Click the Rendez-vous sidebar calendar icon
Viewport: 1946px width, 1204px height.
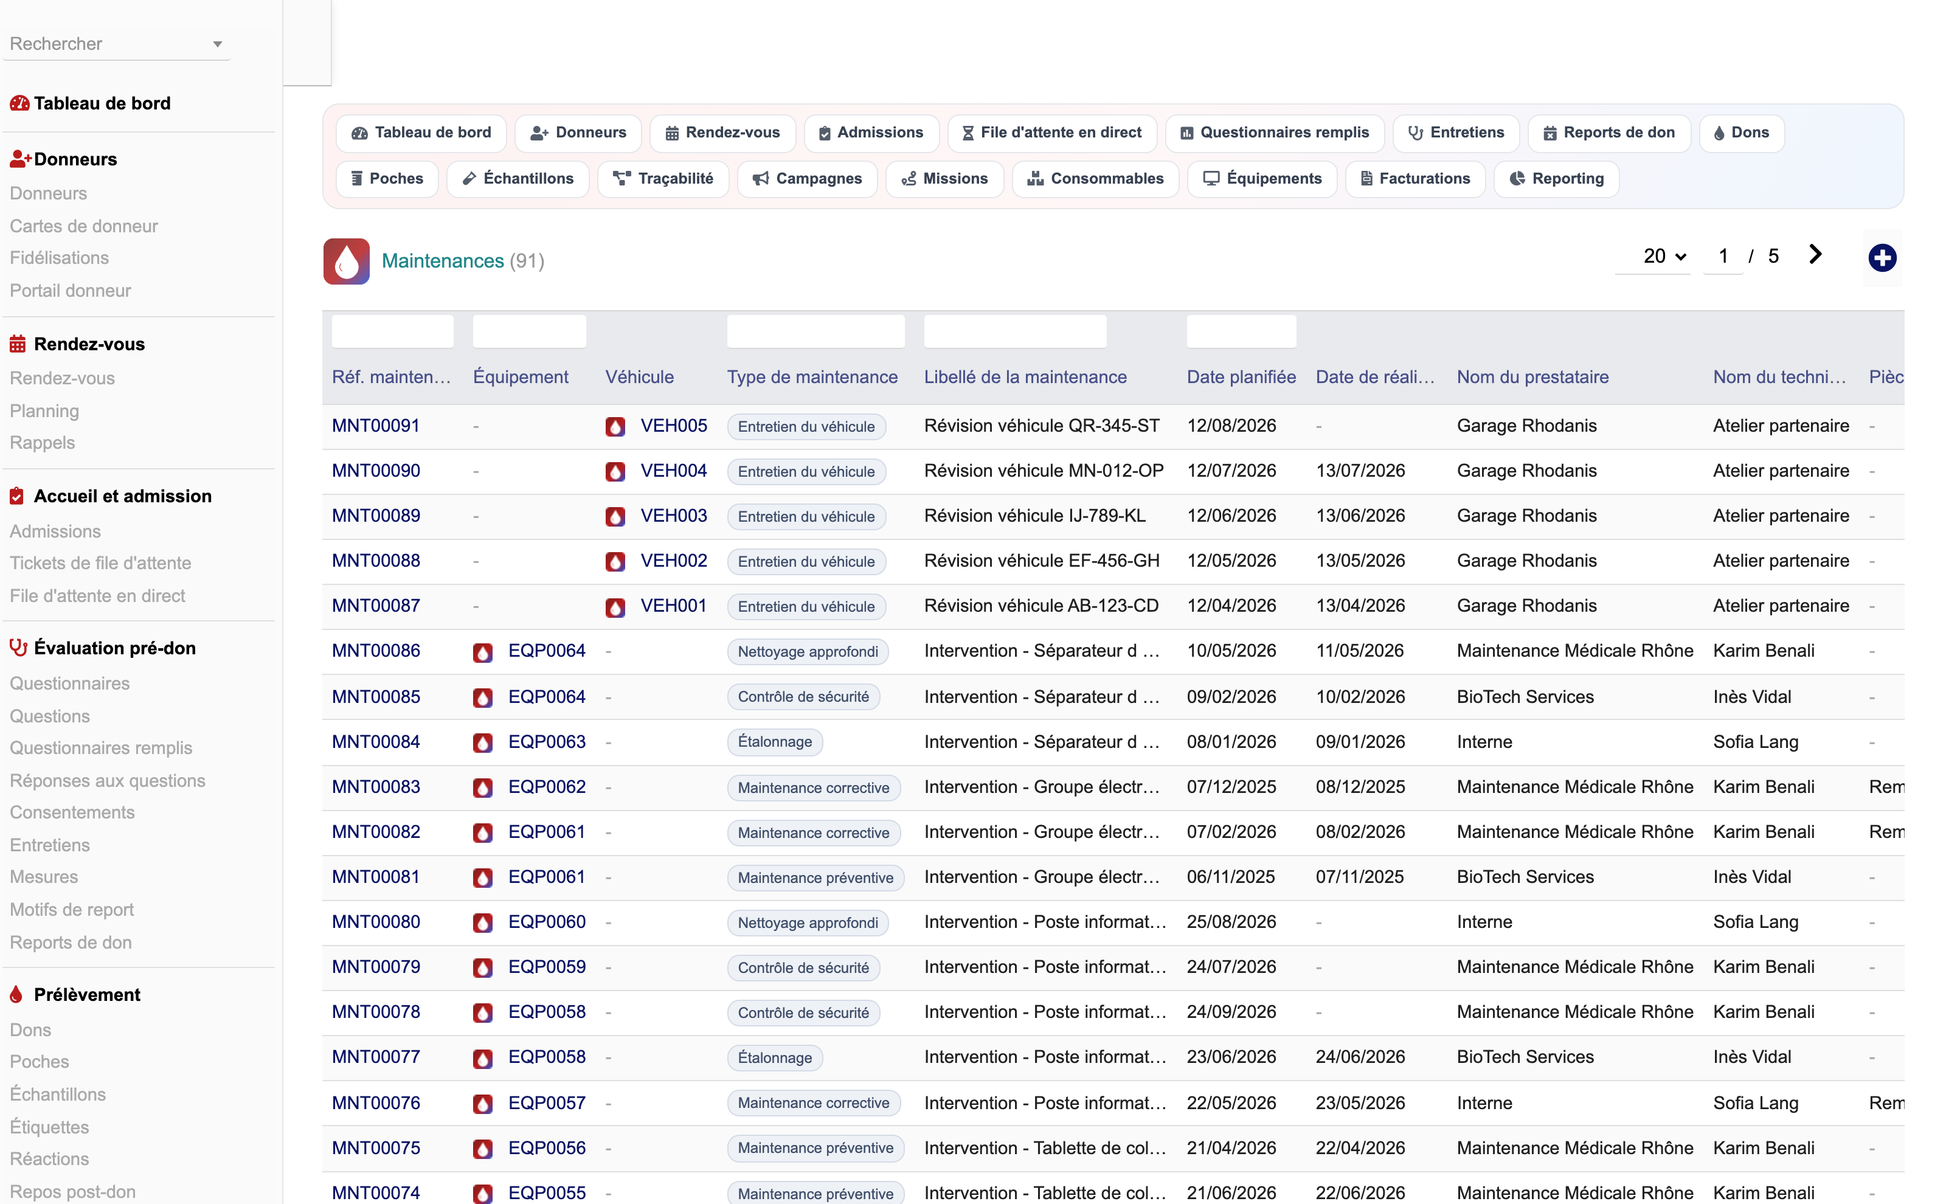18,344
